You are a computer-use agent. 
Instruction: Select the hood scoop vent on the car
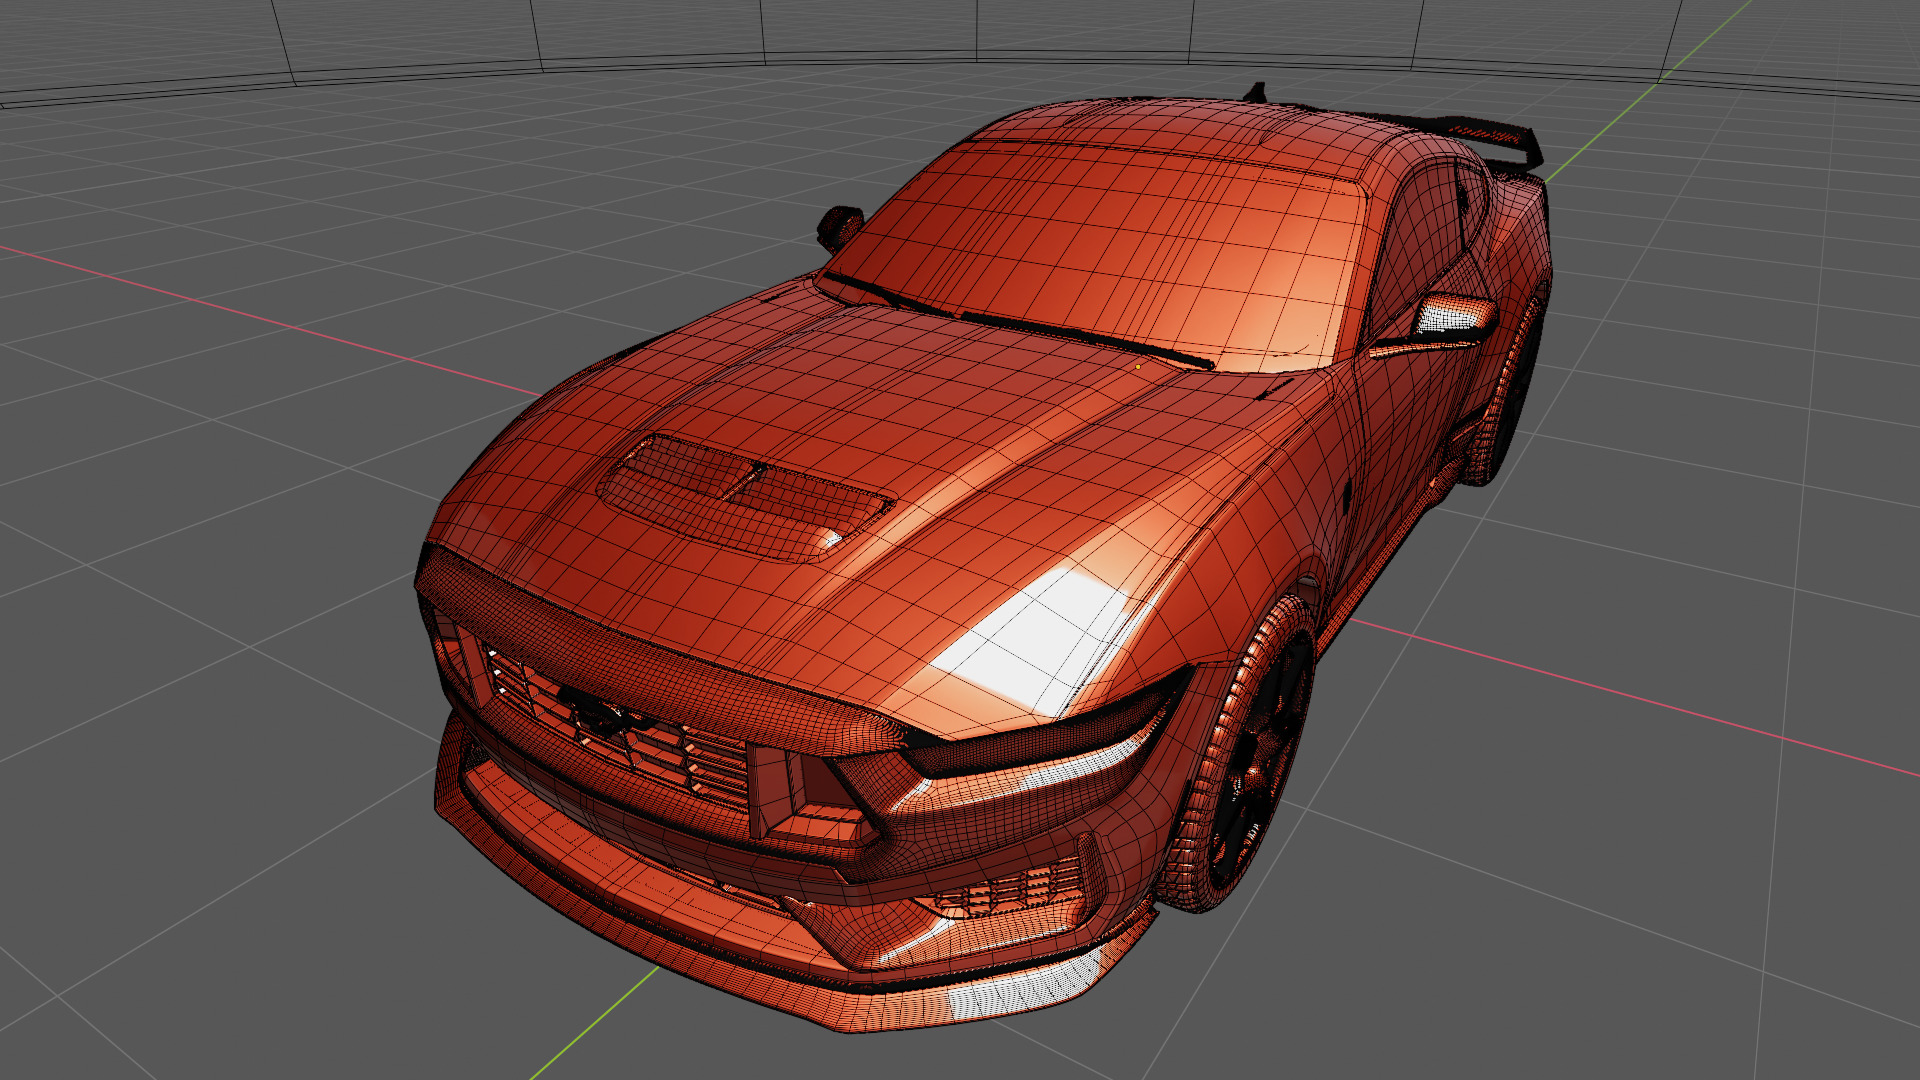(x=745, y=497)
